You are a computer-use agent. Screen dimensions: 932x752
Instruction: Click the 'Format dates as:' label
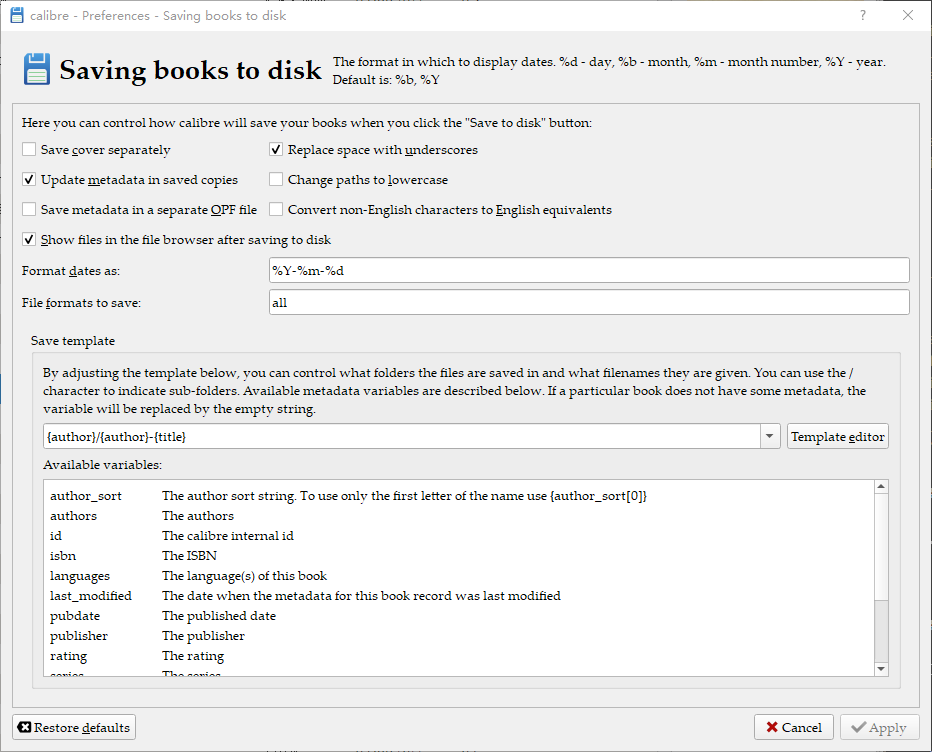[71, 271]
